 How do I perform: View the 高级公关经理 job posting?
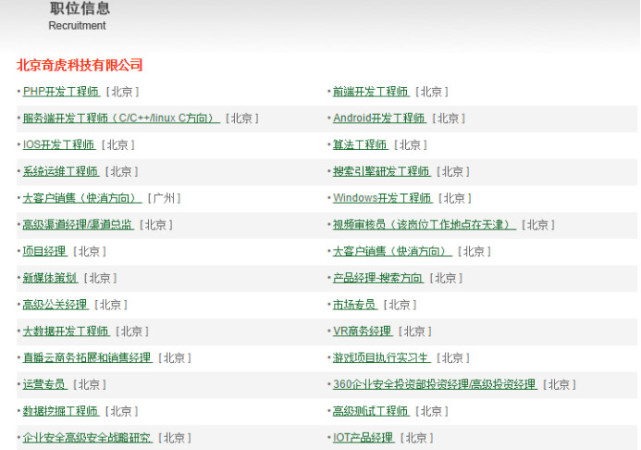[x=56, y=304]
